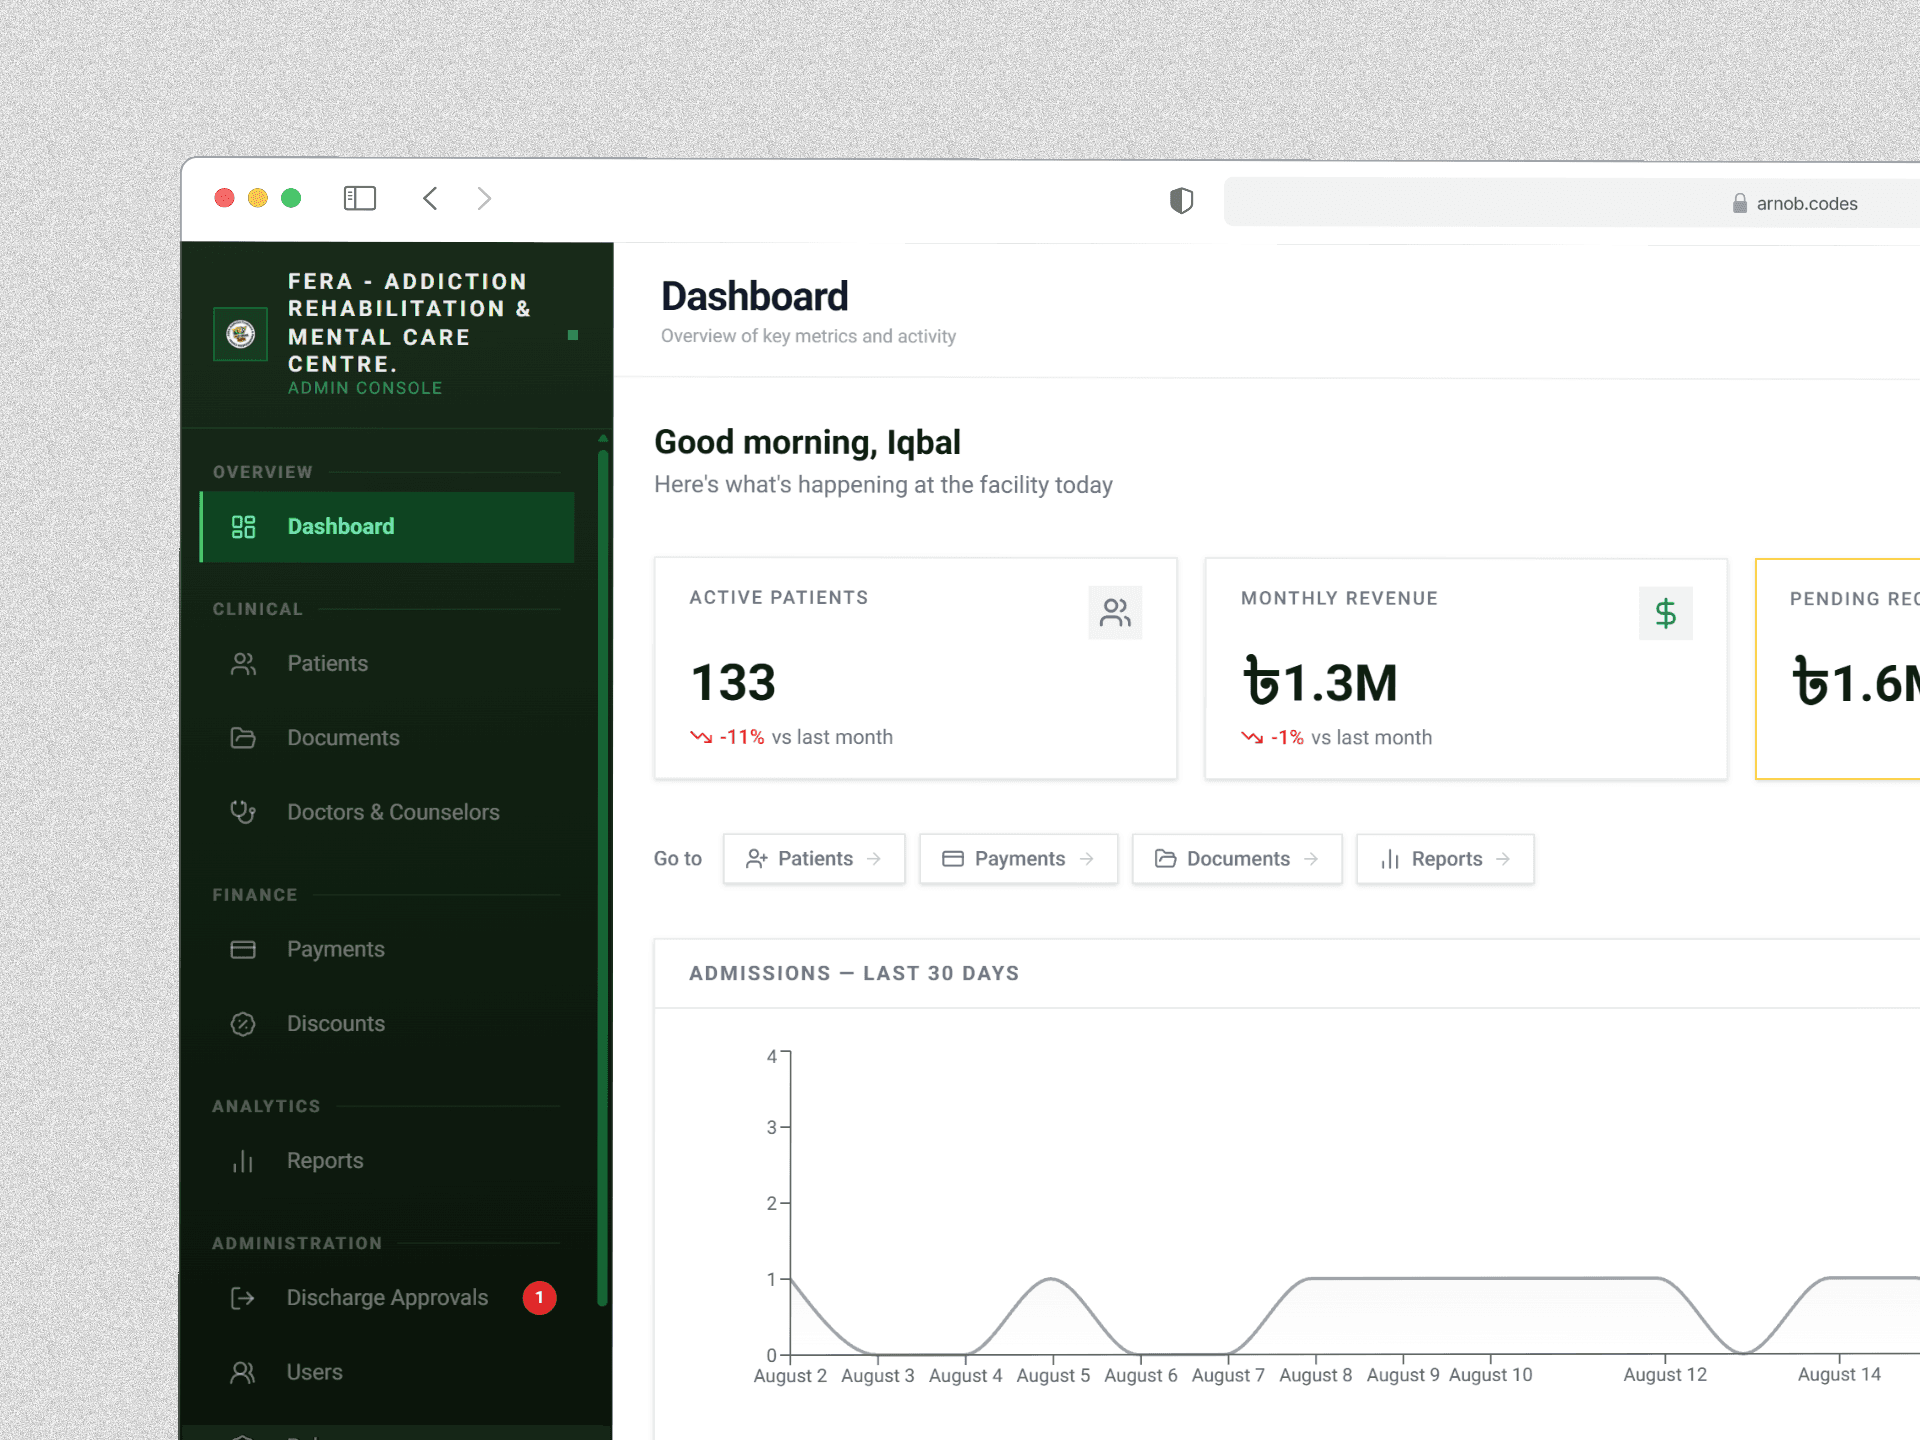Open Reports under Analytics
The width and height of the screenshot is (1920, 1440).
387,1161
